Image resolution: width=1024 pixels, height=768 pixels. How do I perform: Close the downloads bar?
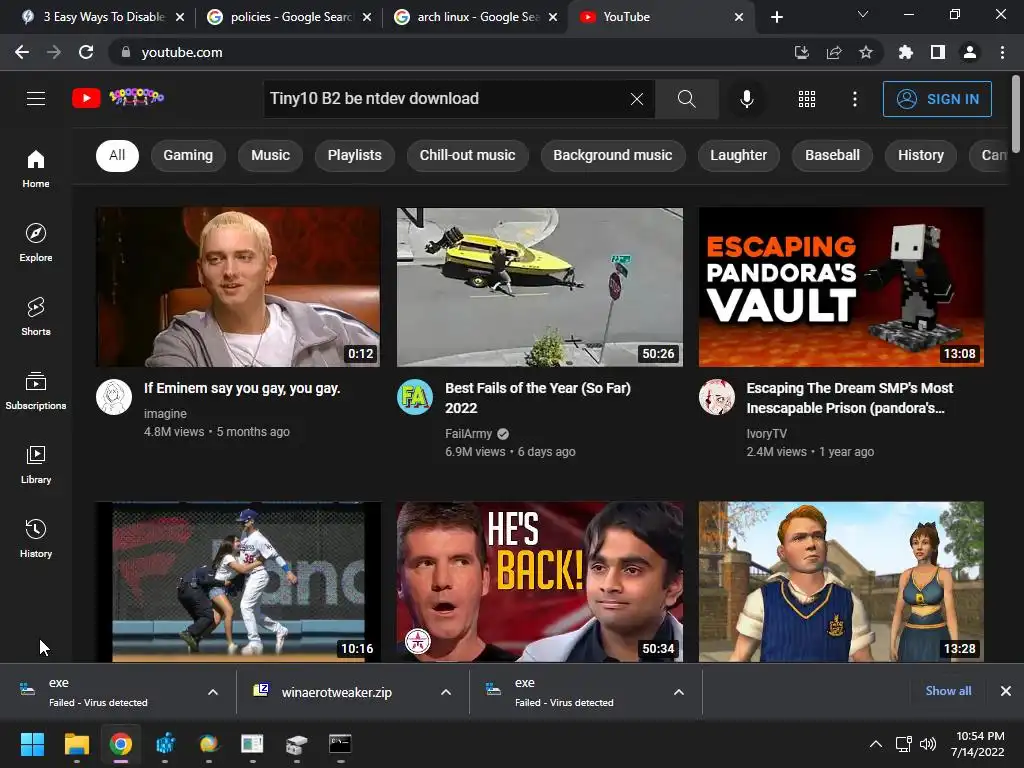click(x=1006, y=691)
